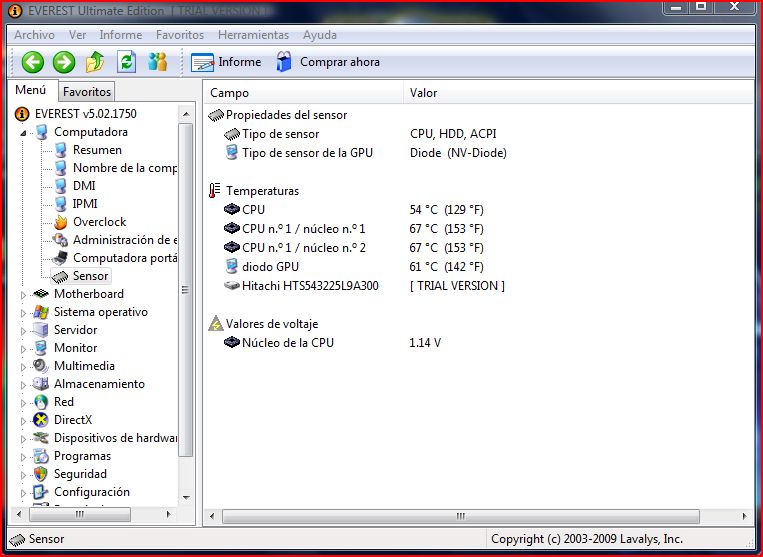
Task: Open the Favoritos menu
Action: [180, 35]
